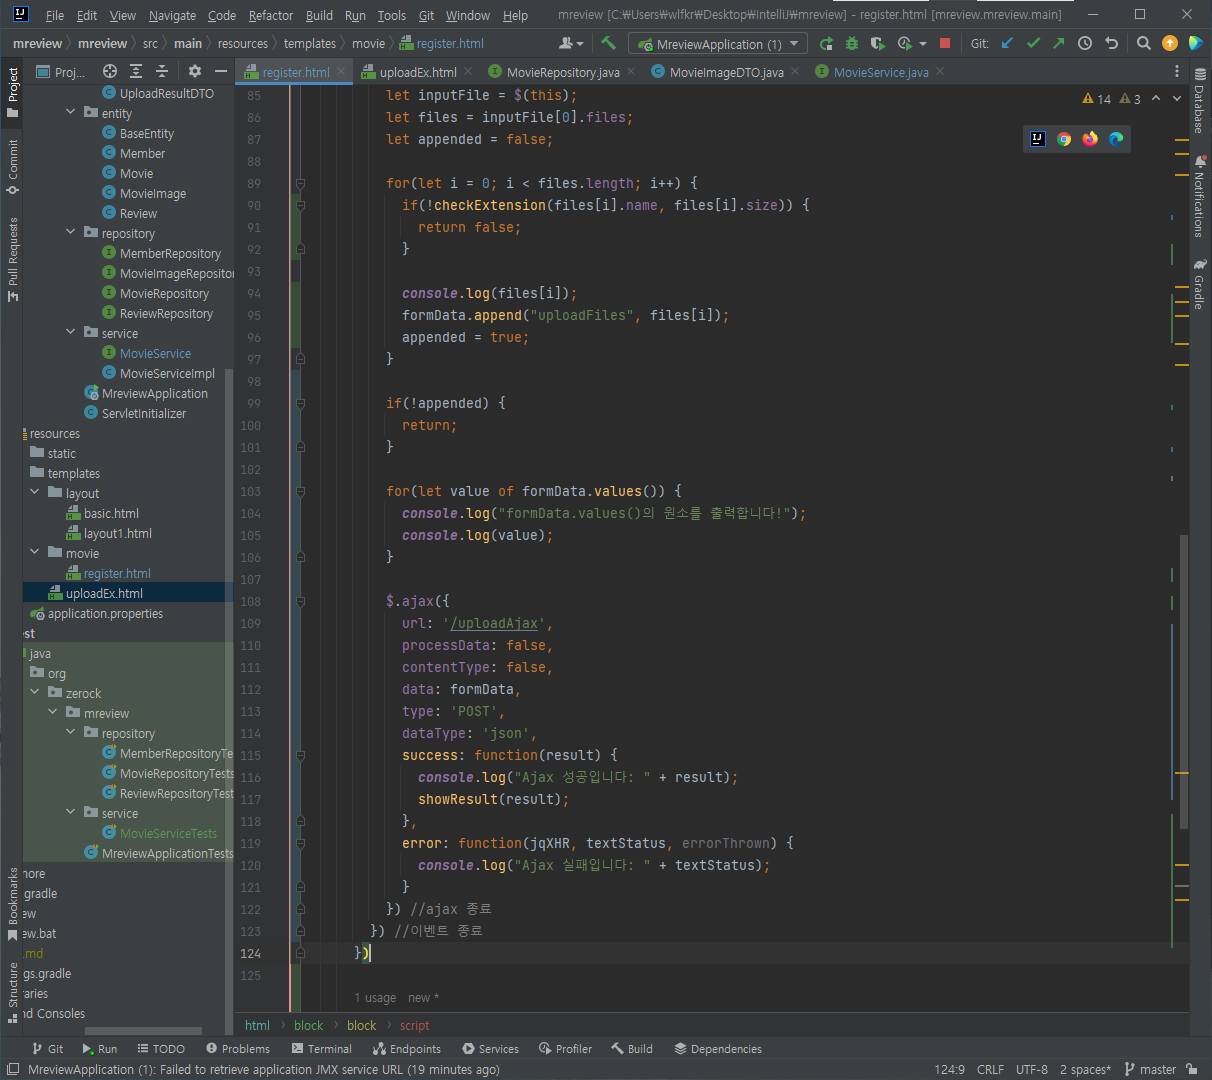Click the orange IDE update icon
This screenshot has height=1080, width=1212.
(1170, 43)
